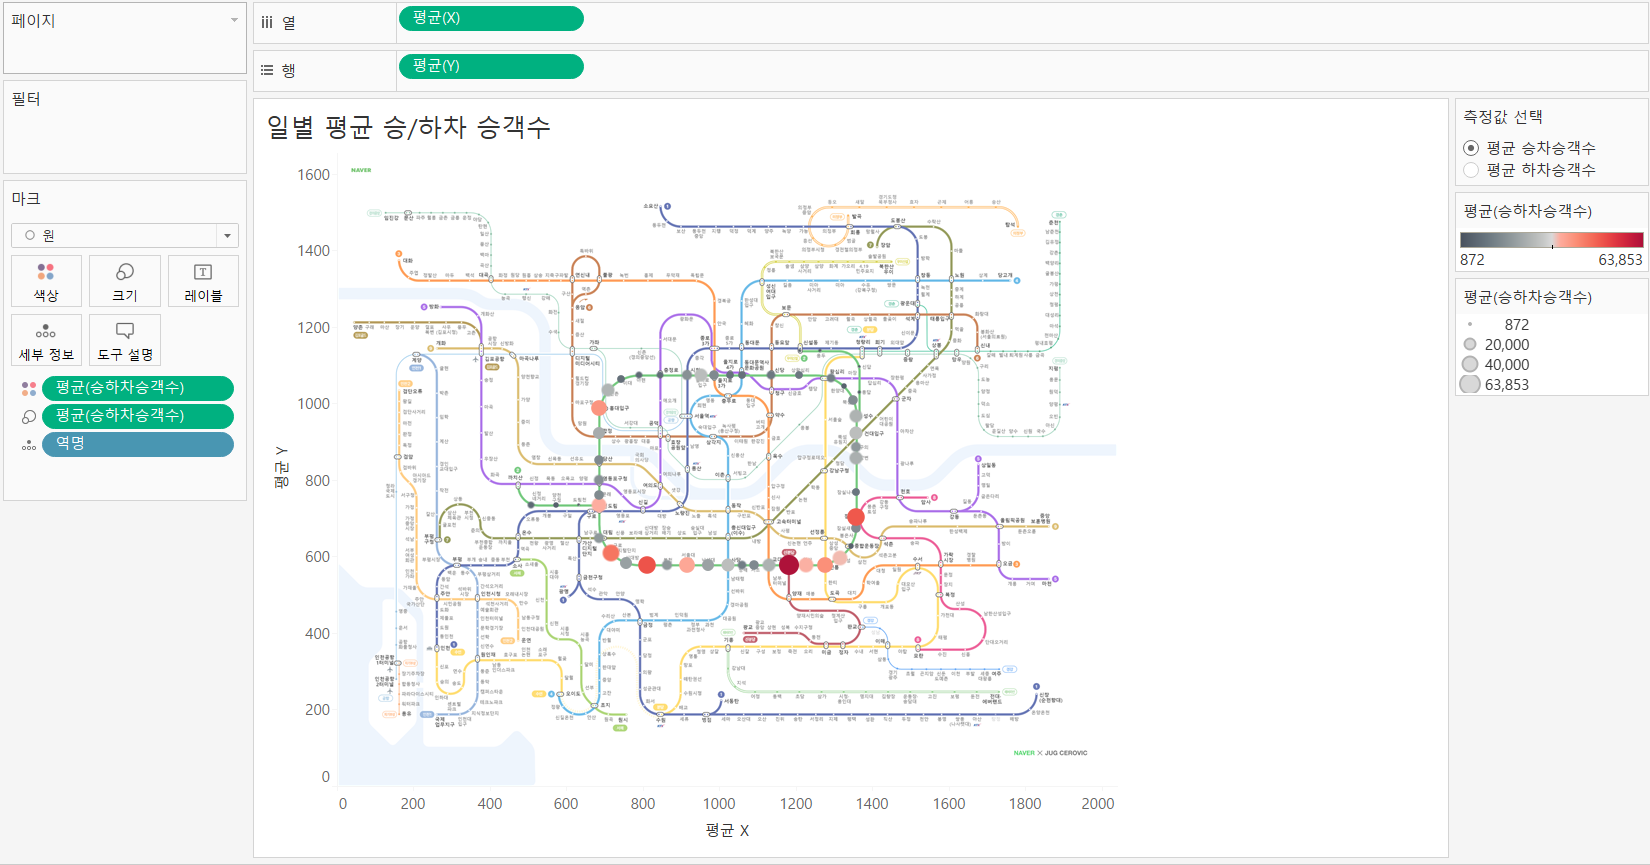This screenshot has width=1650, height=865.
Task: Click the 마크 card header
Action: coord(26,198)
